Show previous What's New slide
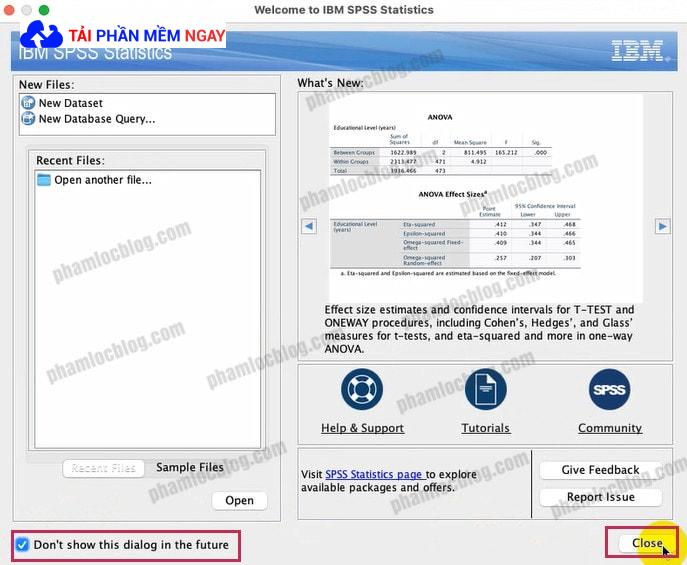The image size is (687, 565). (309, 226)
